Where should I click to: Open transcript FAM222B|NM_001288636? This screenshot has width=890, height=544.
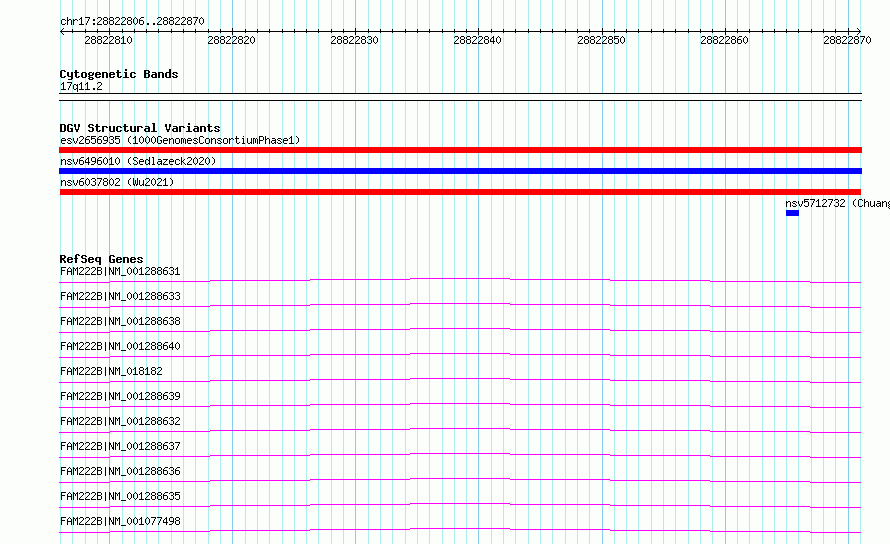tap(120, 471)
